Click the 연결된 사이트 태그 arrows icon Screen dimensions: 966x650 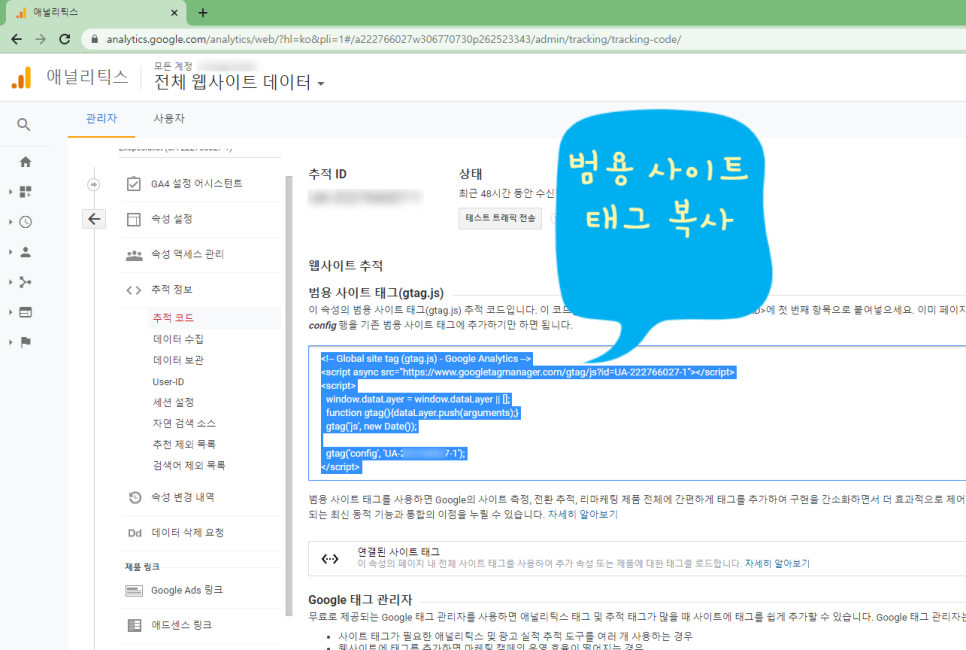(330, 559)
